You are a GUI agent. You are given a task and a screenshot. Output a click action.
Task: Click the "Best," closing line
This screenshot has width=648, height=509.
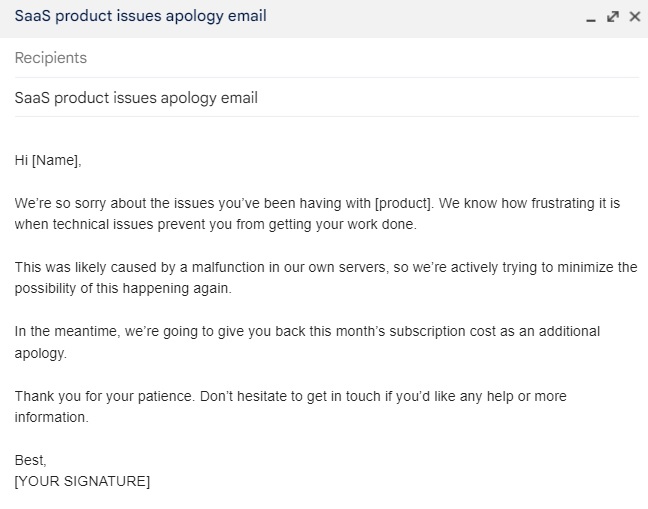click(x=30, y=461)
